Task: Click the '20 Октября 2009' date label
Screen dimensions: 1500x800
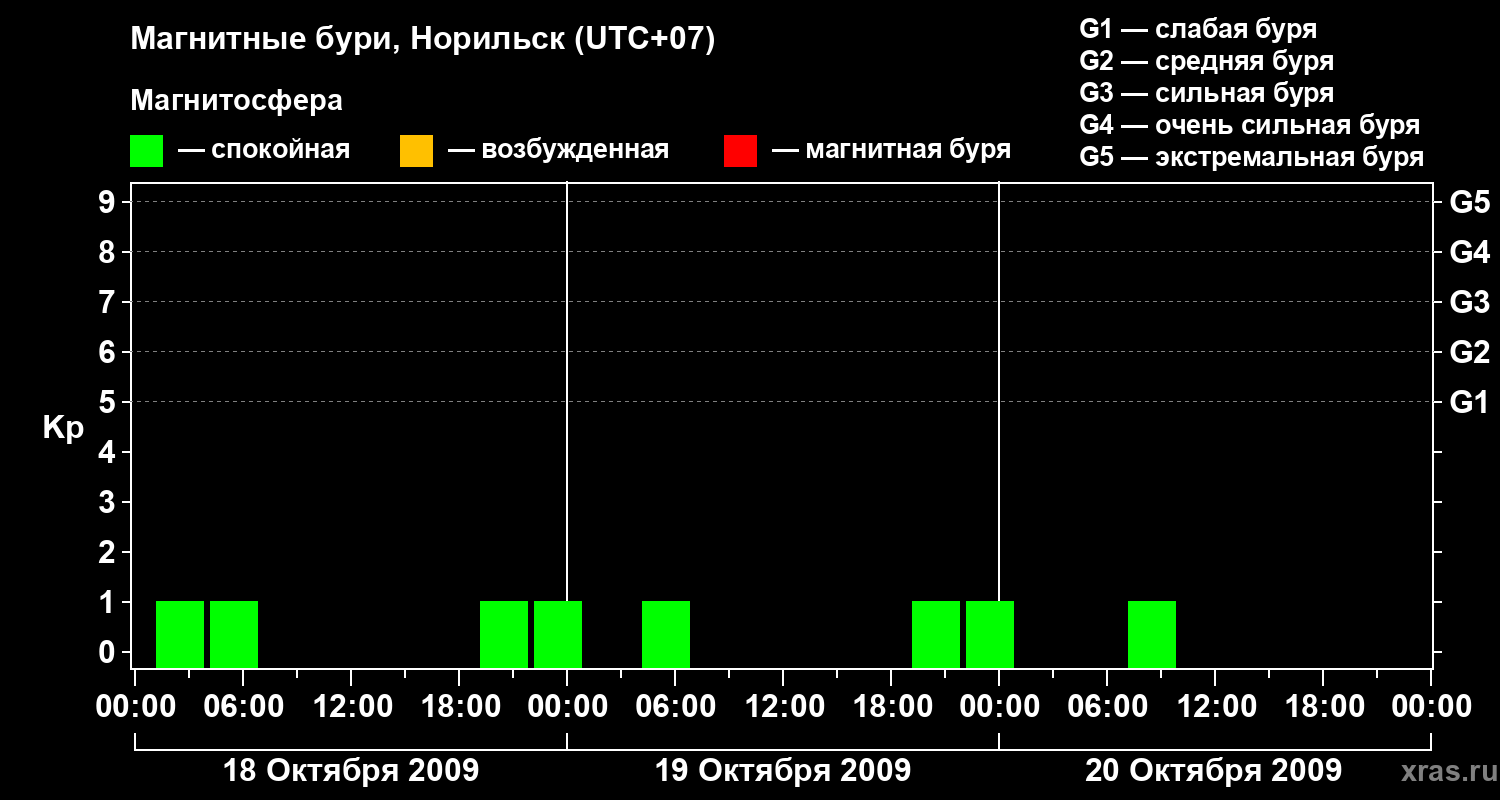Action: [1214, 771]
